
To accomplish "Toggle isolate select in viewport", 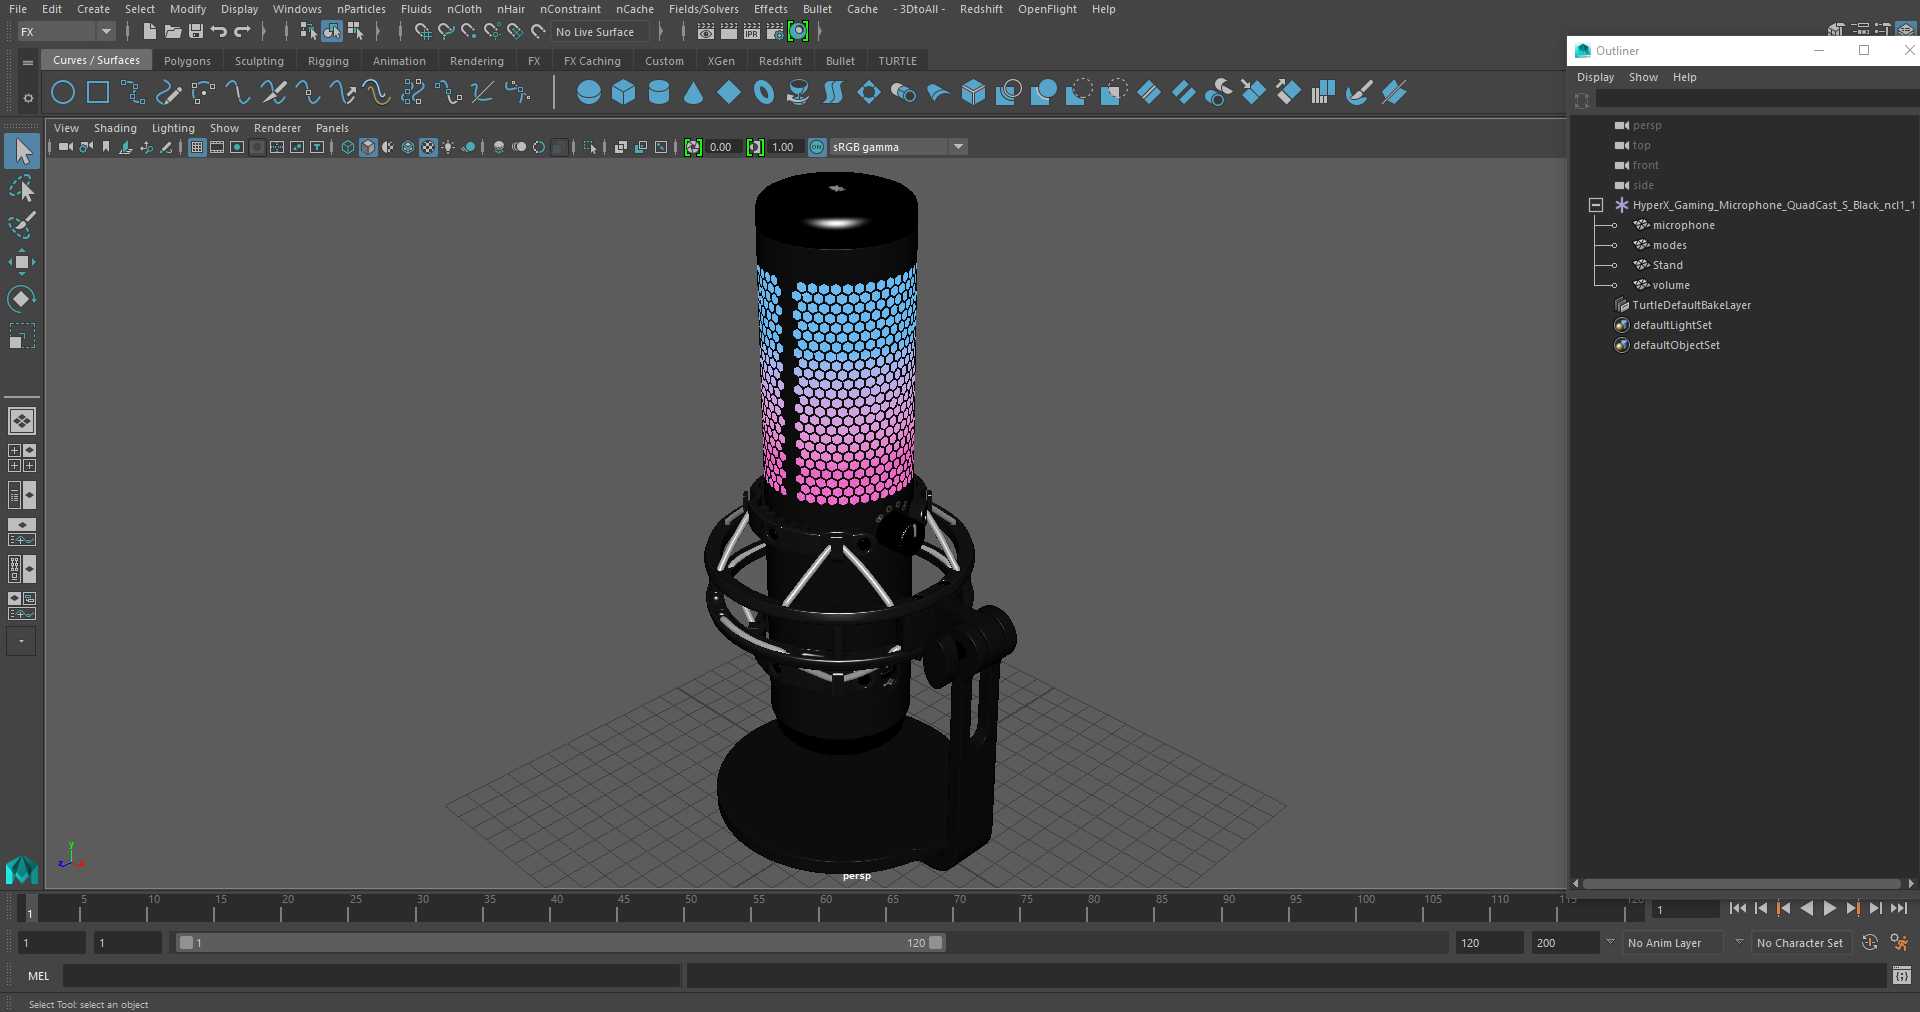I will point(590,147).
